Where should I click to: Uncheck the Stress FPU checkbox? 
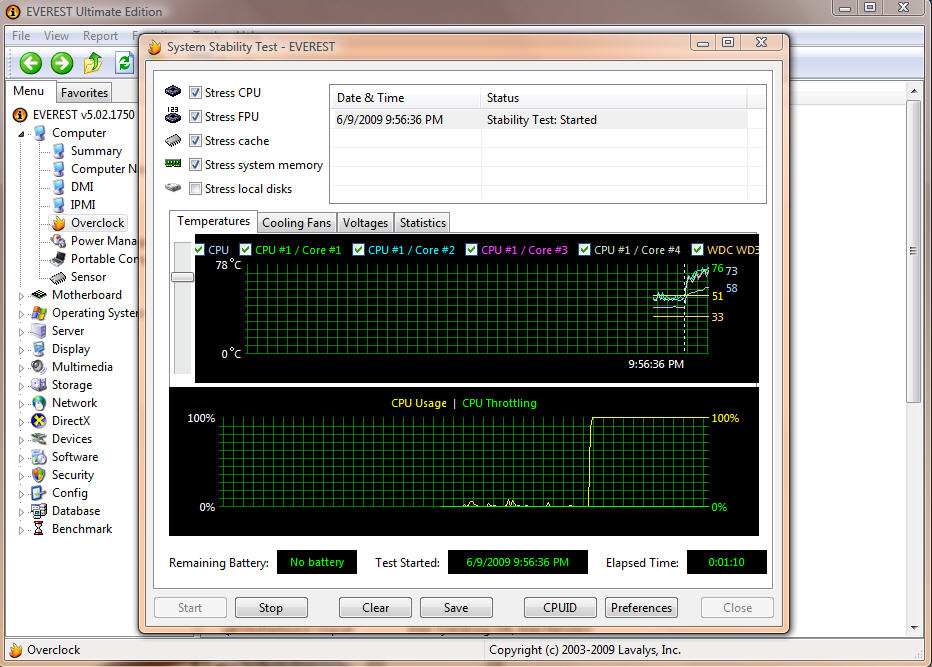(x=195, y=117)
